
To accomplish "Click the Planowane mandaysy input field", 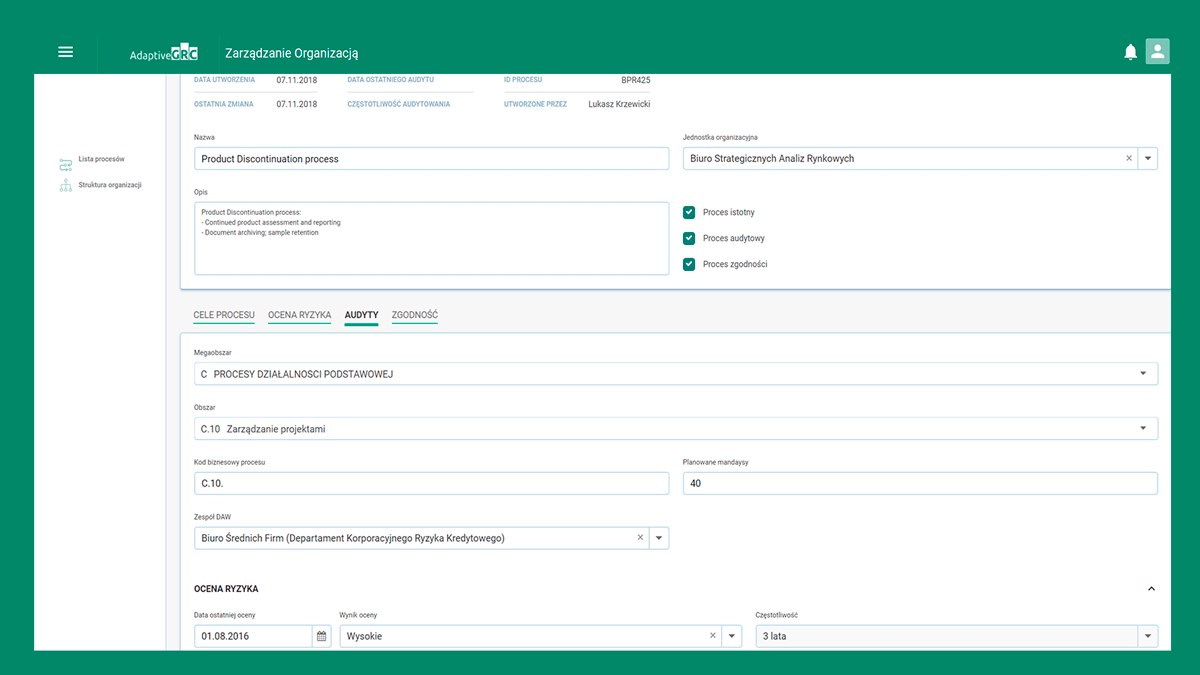I will pyautogui.click(x=920, y=484).
